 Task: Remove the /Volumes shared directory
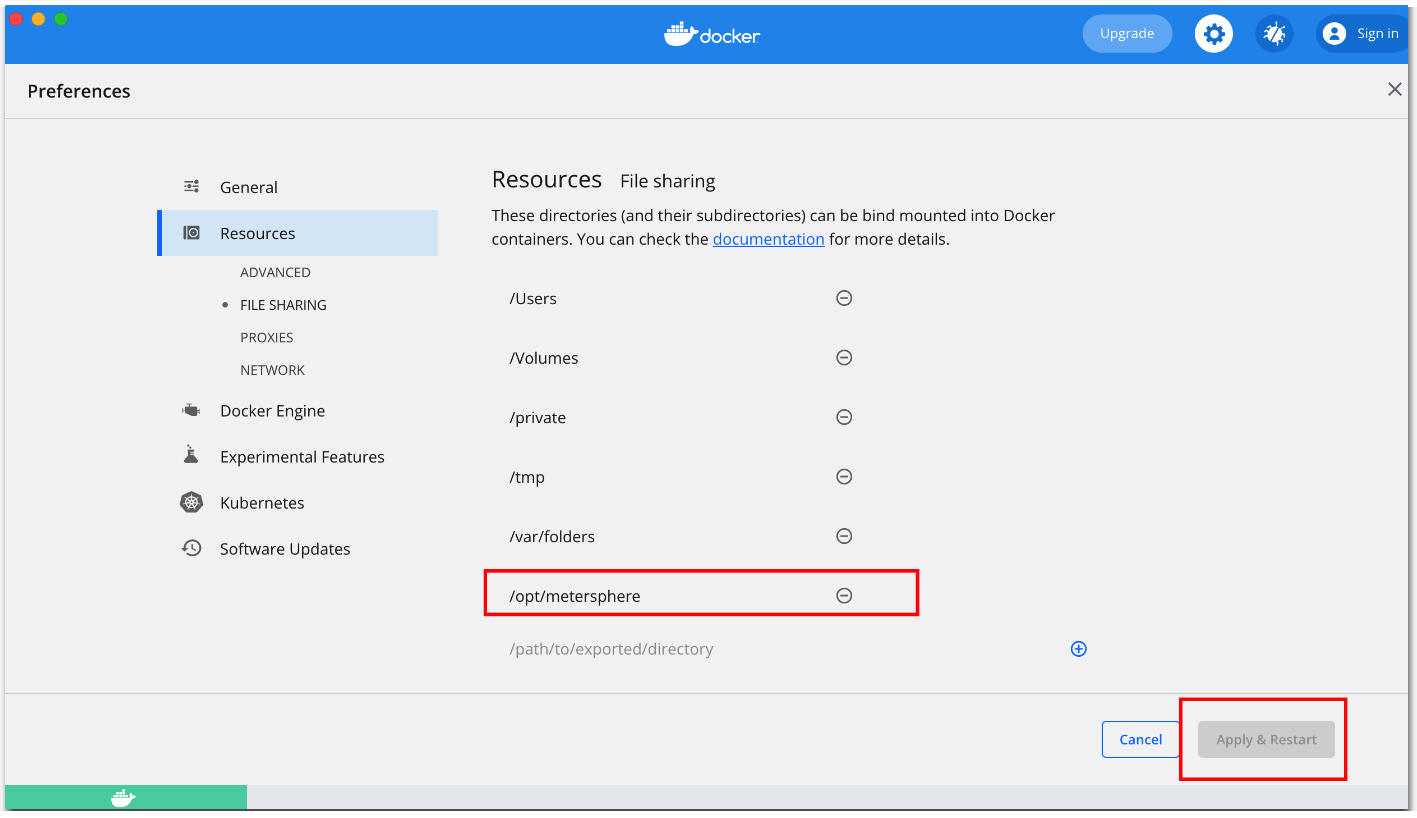pos(844,358)
